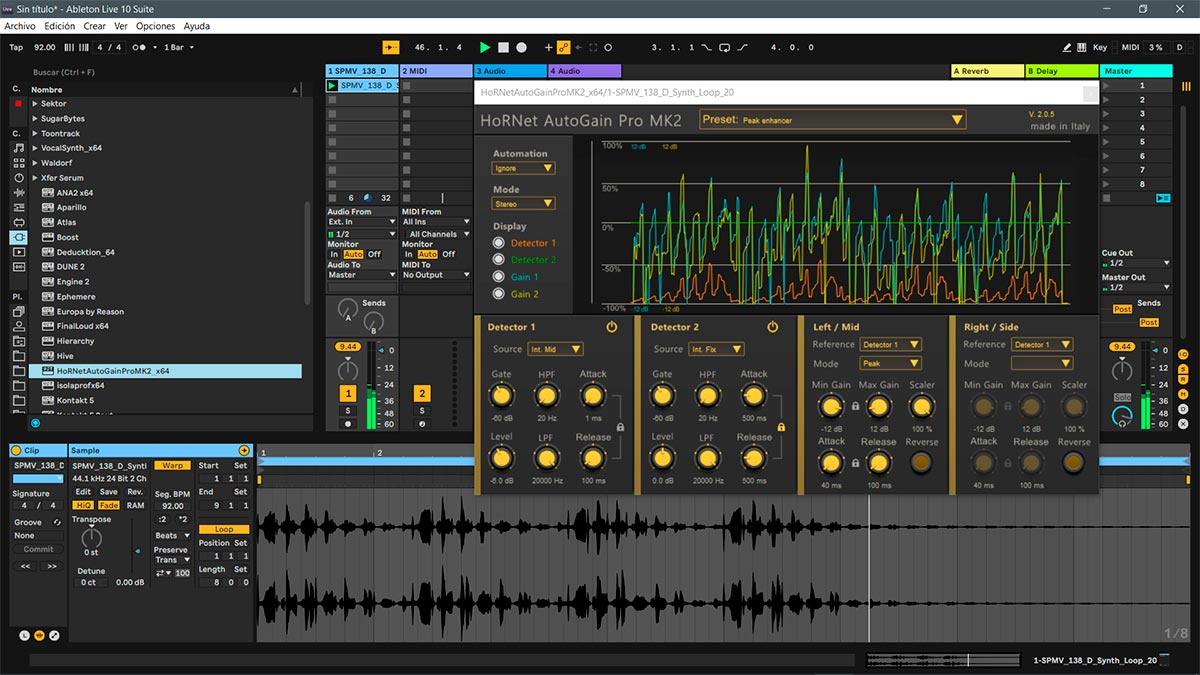This screenshot has width=1200, height=675.
Task: Solo track 1 with S button
Action: coord(348,411)
